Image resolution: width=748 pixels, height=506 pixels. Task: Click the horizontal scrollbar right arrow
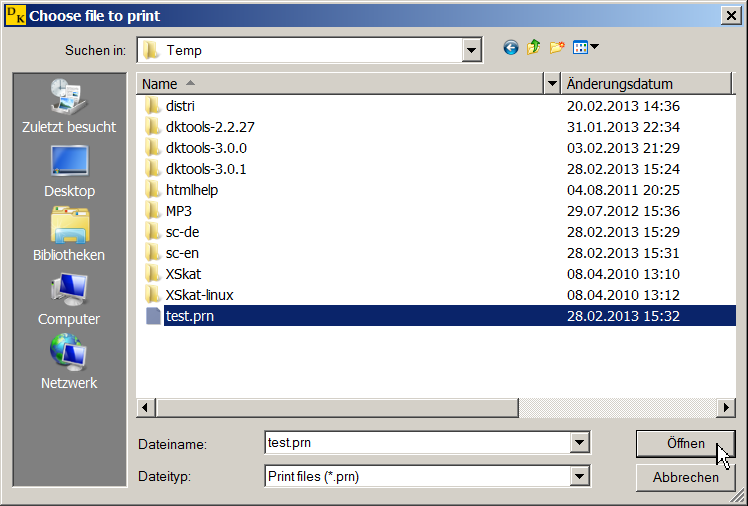[727, 407]
